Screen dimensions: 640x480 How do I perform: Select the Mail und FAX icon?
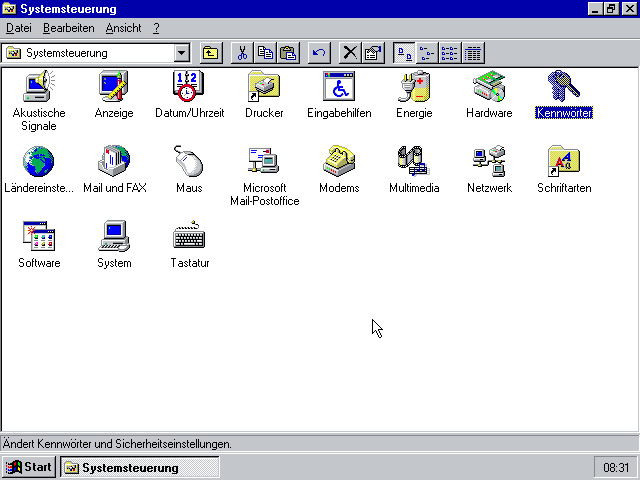coord(114,161)
